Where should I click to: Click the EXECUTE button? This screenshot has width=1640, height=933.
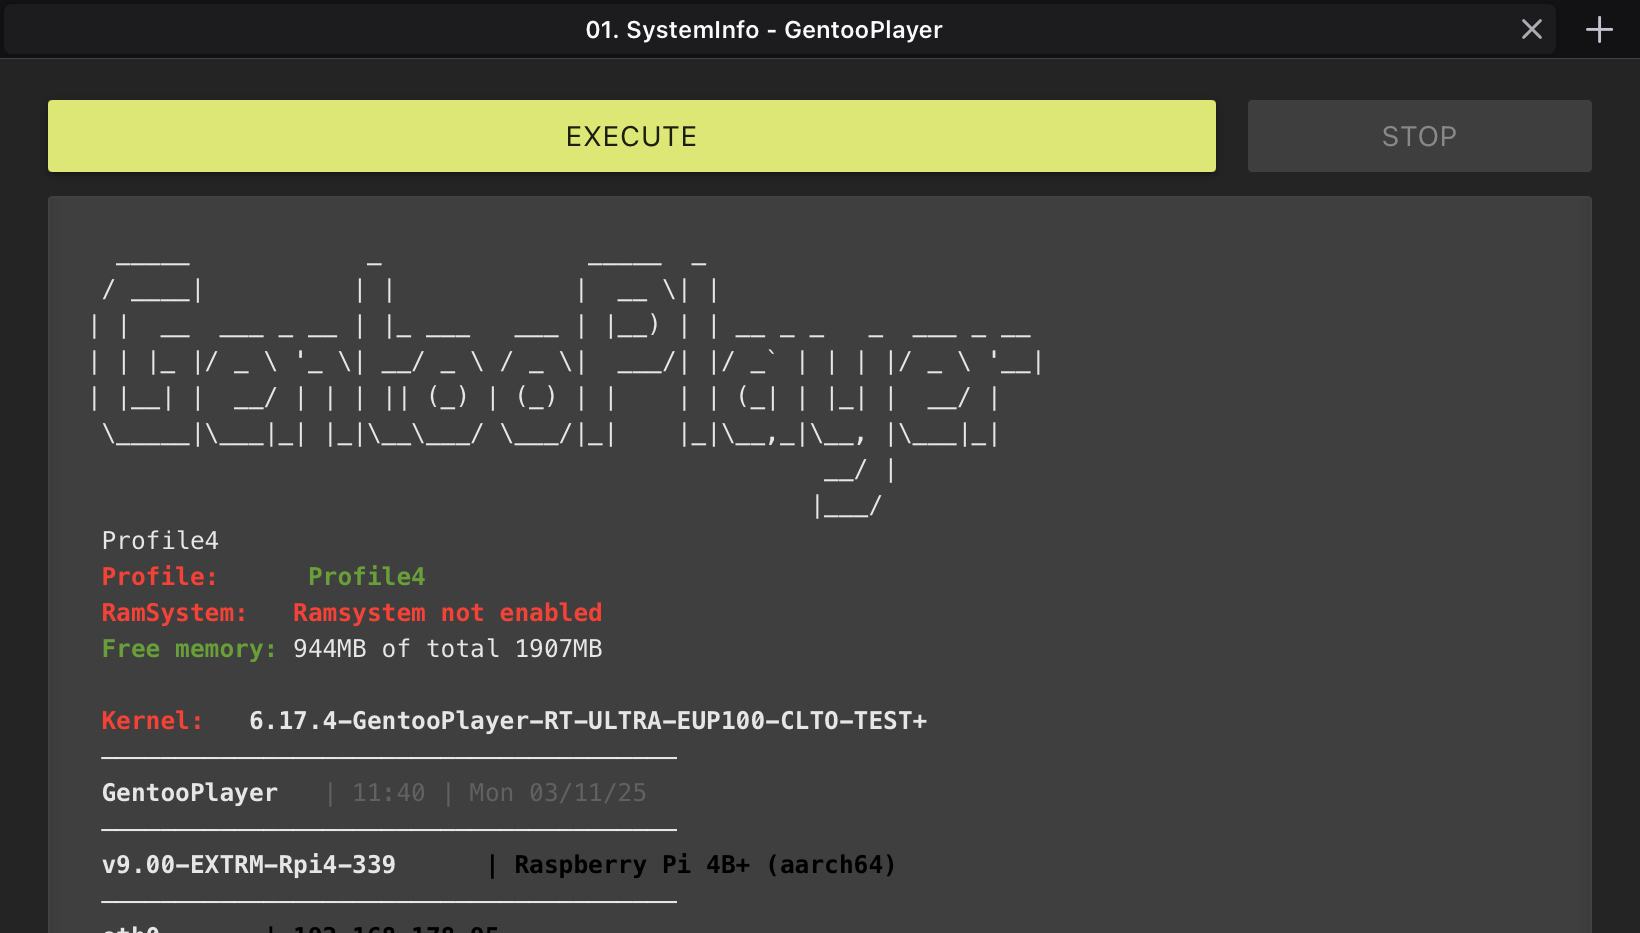pyautogui.click(x=632, y=136)
